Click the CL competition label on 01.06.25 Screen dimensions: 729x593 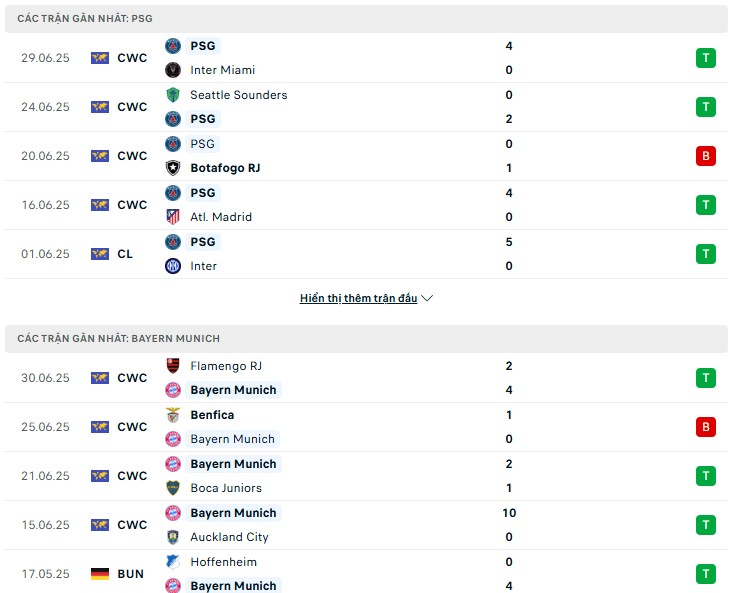(x=125, y=254)
